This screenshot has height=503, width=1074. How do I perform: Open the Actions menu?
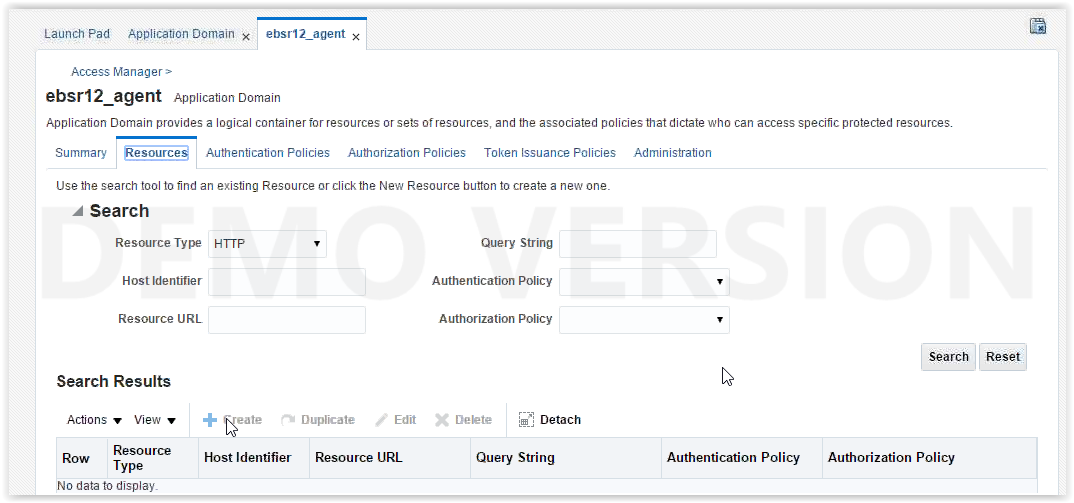tap(95, 420)
